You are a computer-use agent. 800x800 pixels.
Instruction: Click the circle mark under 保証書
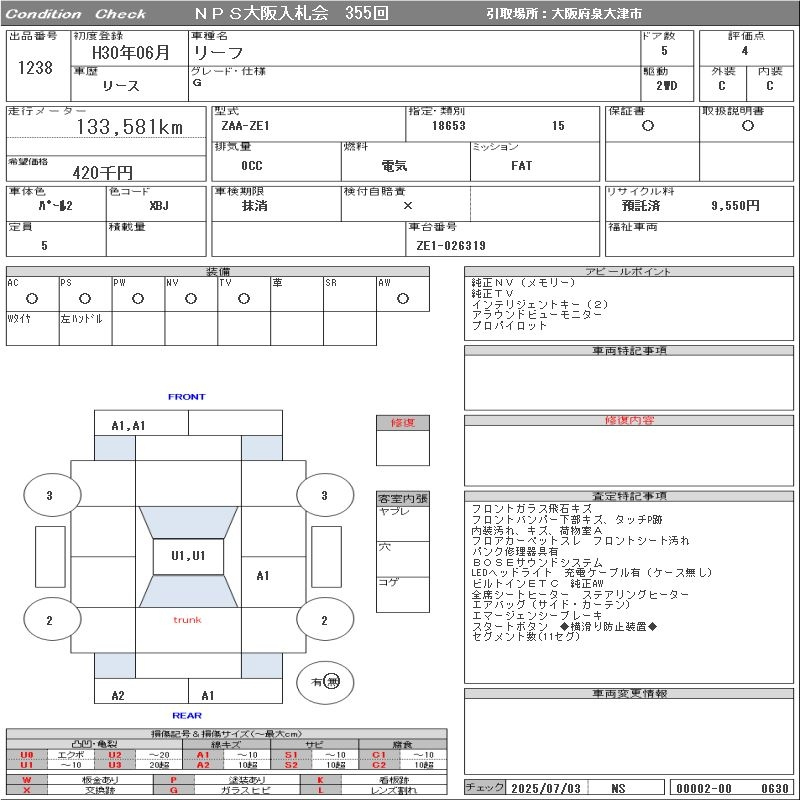click(648, 126)
